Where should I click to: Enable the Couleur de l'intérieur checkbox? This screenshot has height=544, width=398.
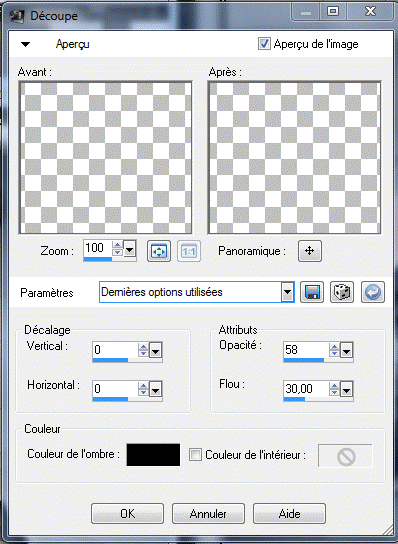(195, 454)
